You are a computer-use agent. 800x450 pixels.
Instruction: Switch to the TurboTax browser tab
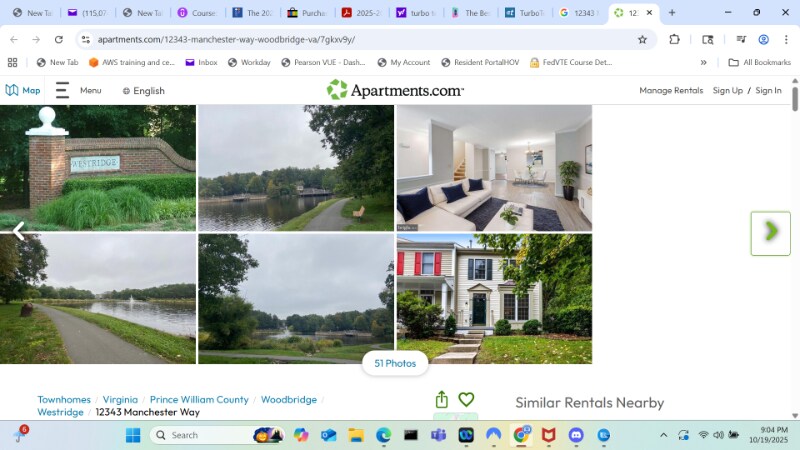click(523, 13)
